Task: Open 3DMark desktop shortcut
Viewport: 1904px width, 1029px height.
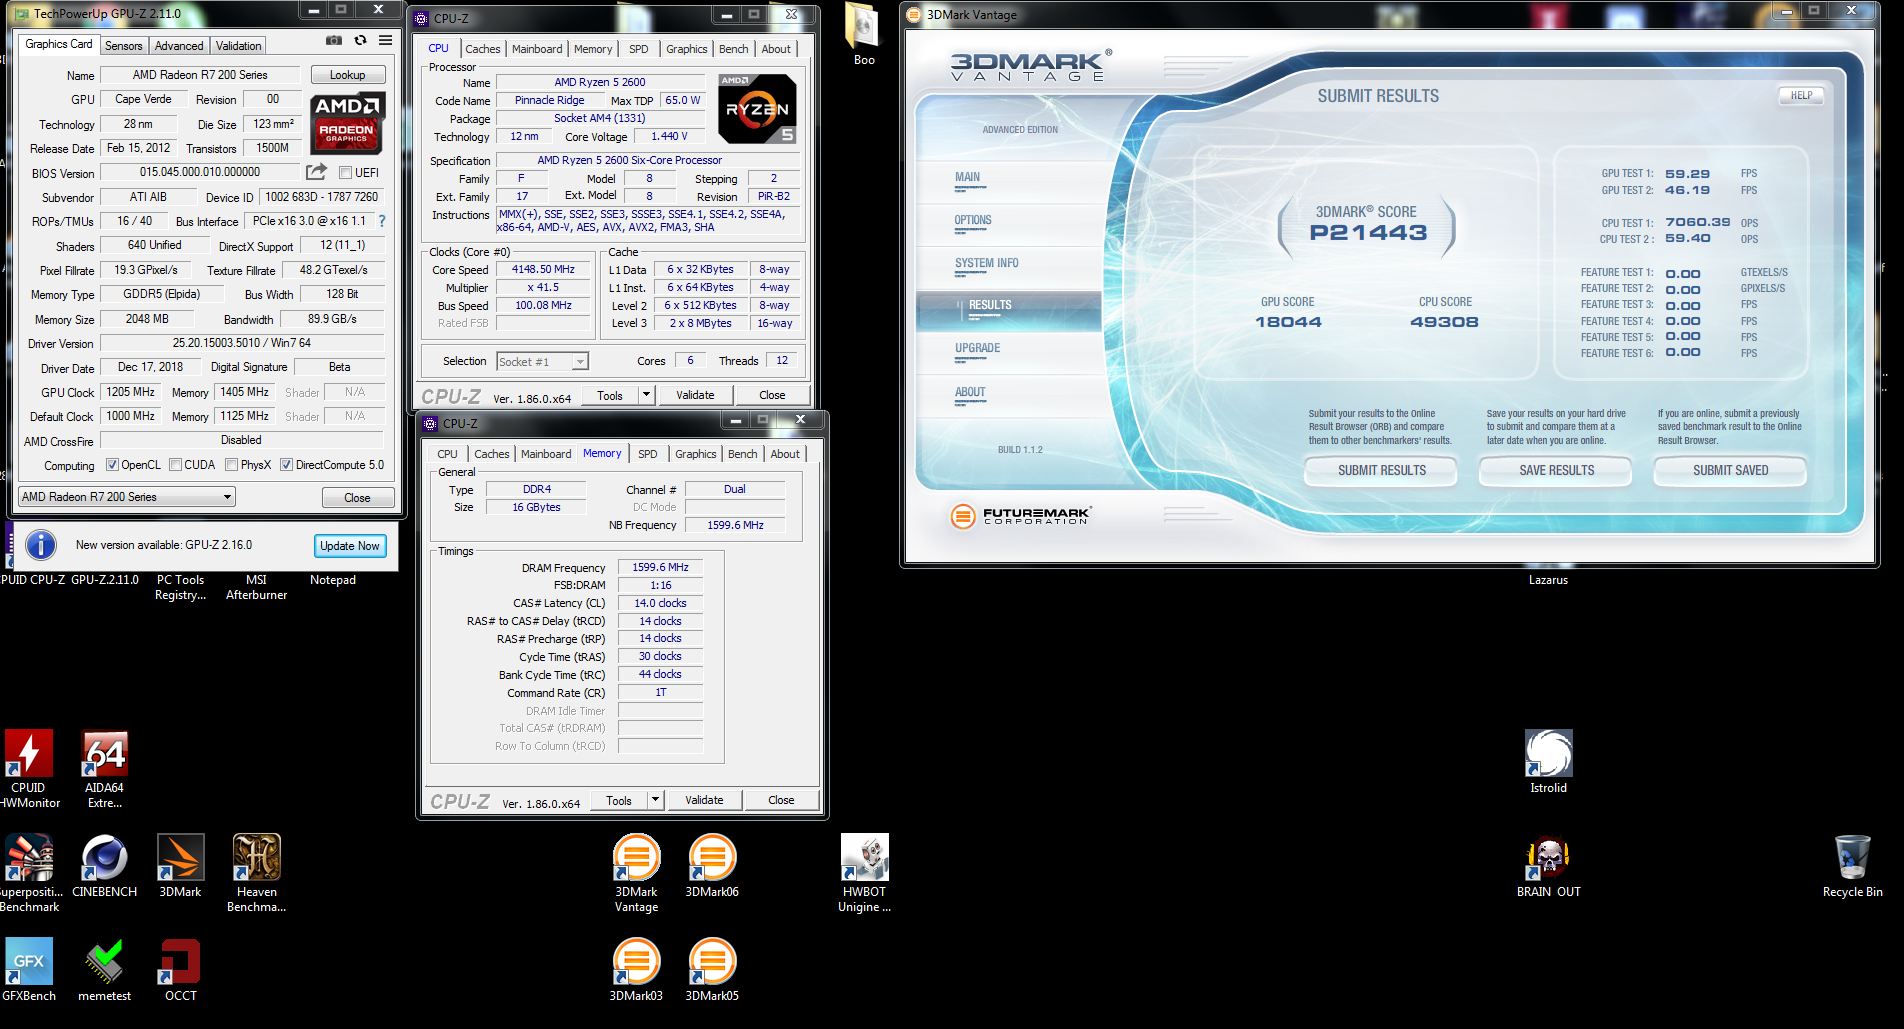Action: pos(181,866)
